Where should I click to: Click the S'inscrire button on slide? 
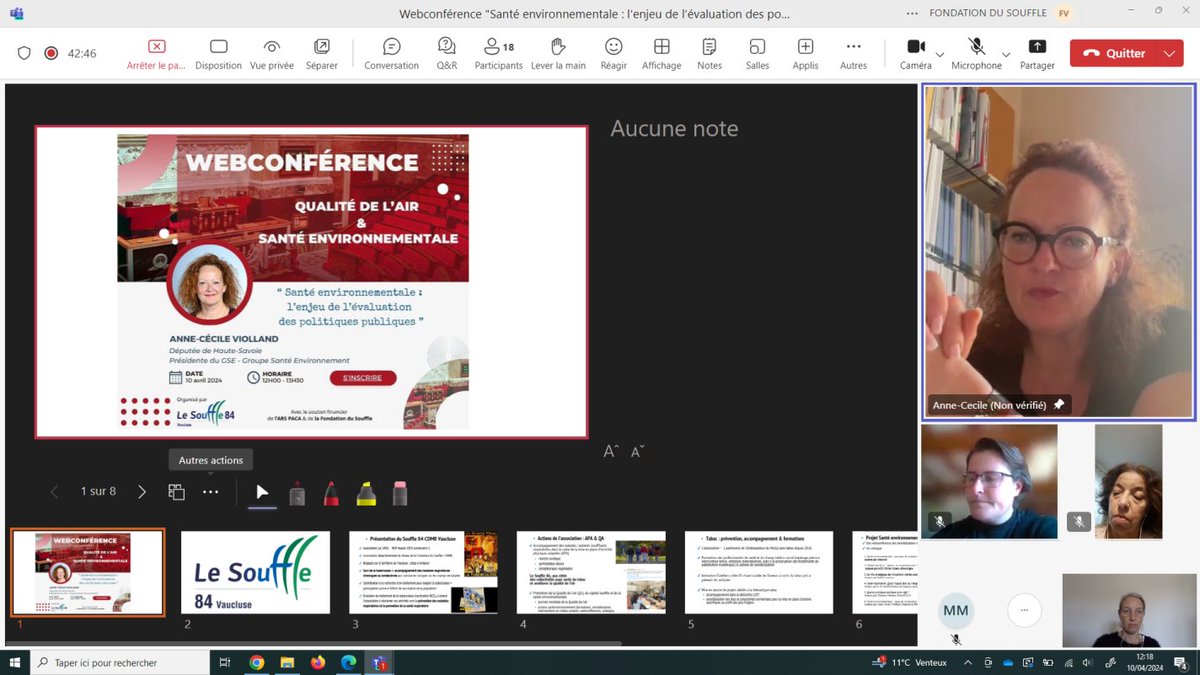pos(362,378)
